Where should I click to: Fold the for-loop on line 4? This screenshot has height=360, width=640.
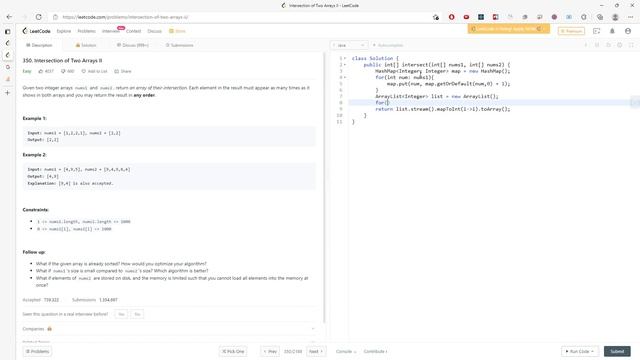tap(345, 77)
